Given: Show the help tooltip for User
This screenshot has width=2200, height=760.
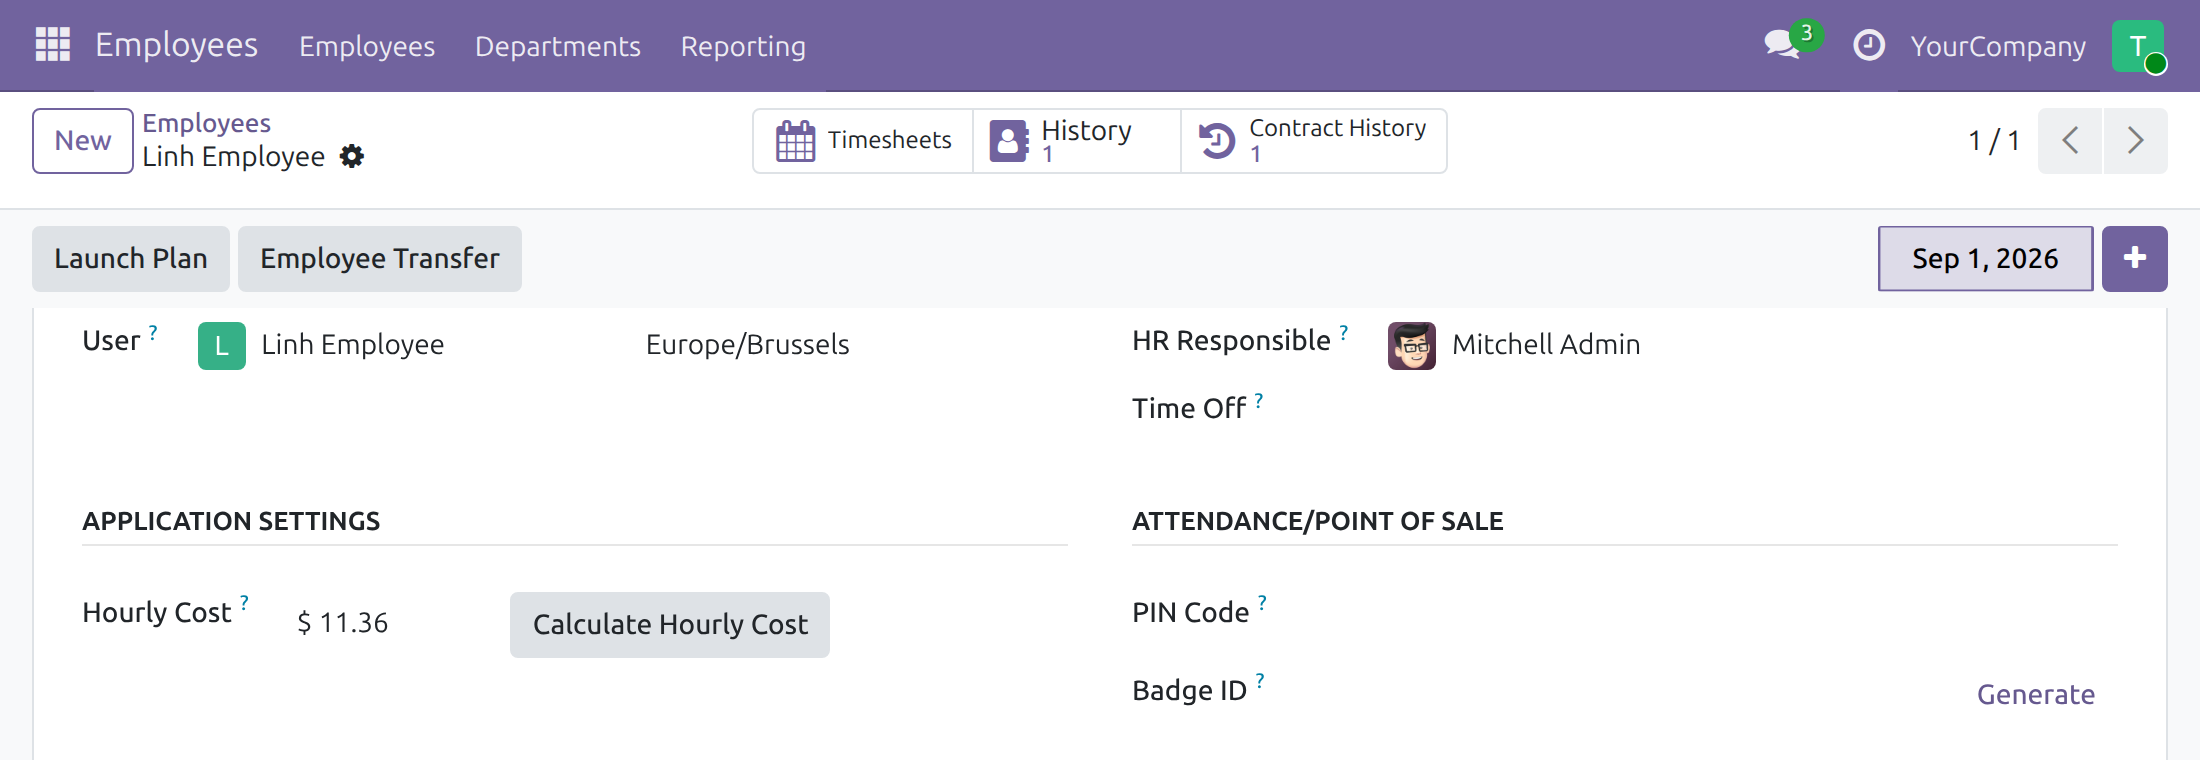Looking at the screenshot, I should tap(153, 331).
